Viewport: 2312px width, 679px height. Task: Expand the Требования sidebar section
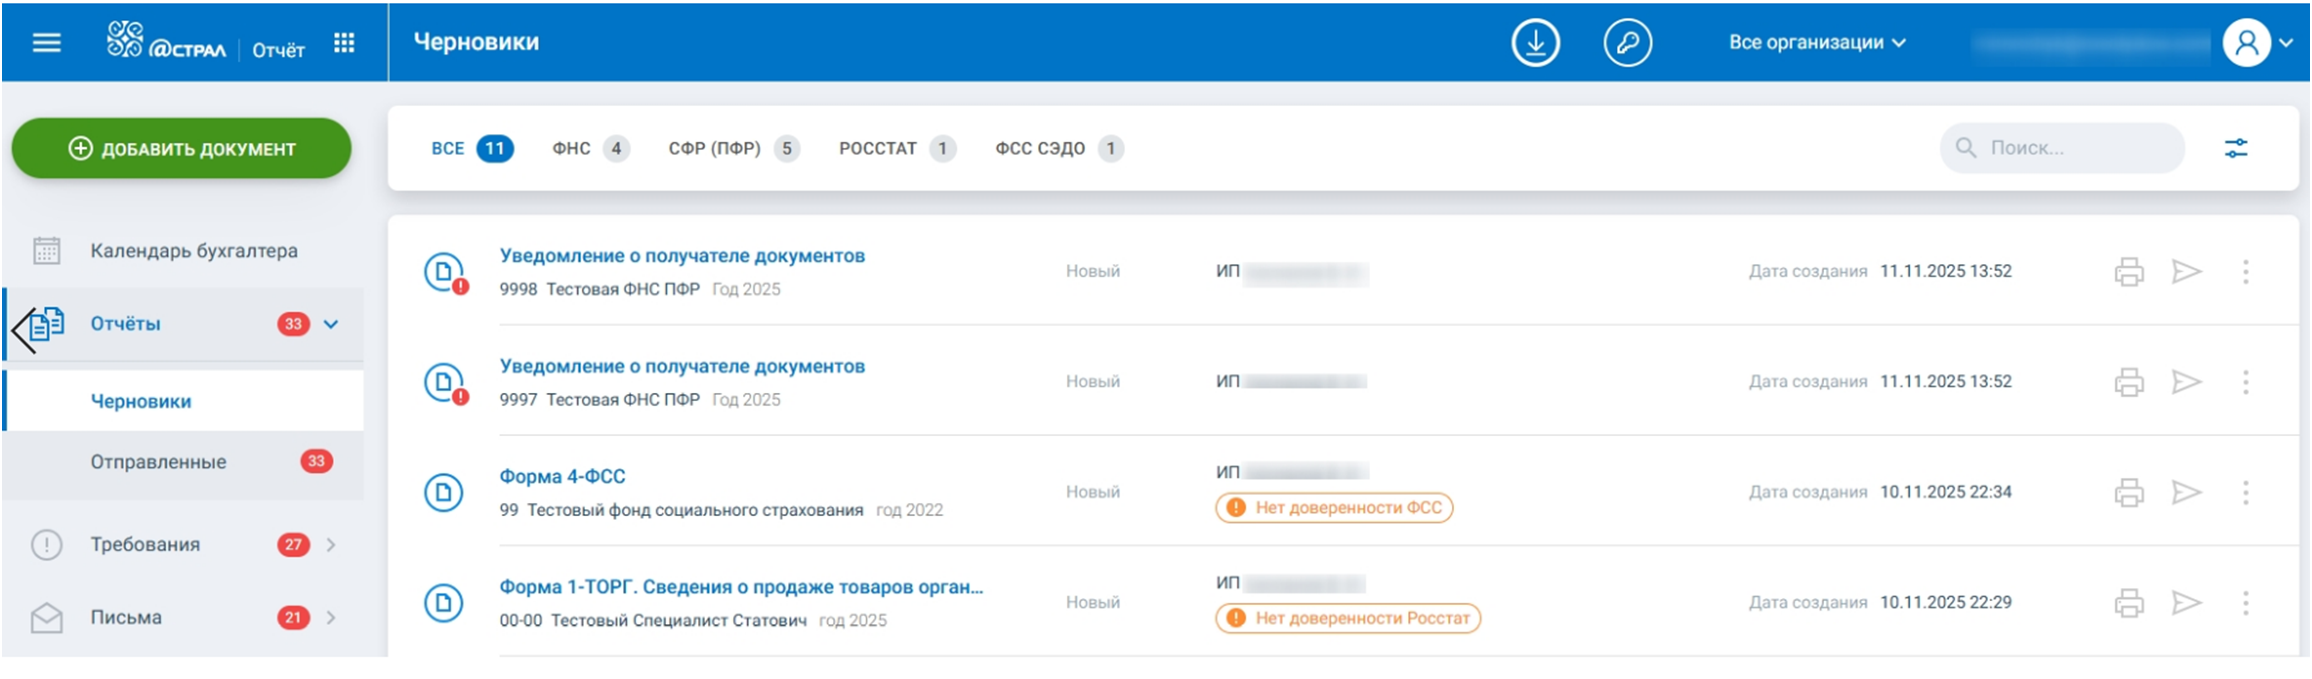click(331, 545)
